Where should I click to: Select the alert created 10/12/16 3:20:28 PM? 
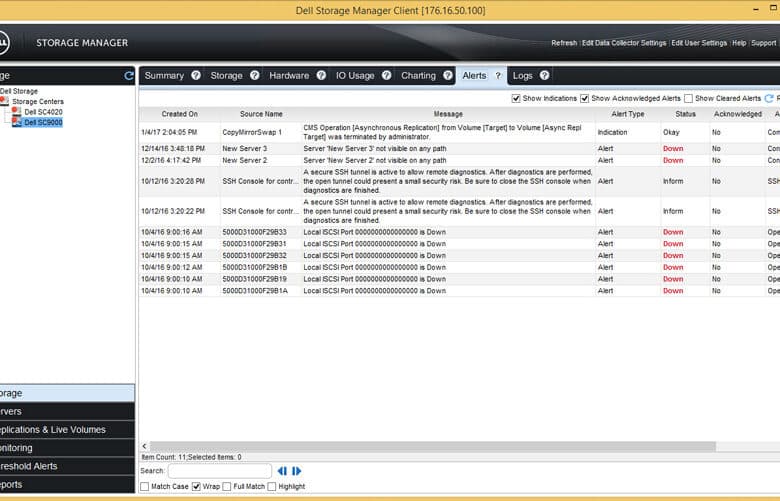[x=459, y=181]
